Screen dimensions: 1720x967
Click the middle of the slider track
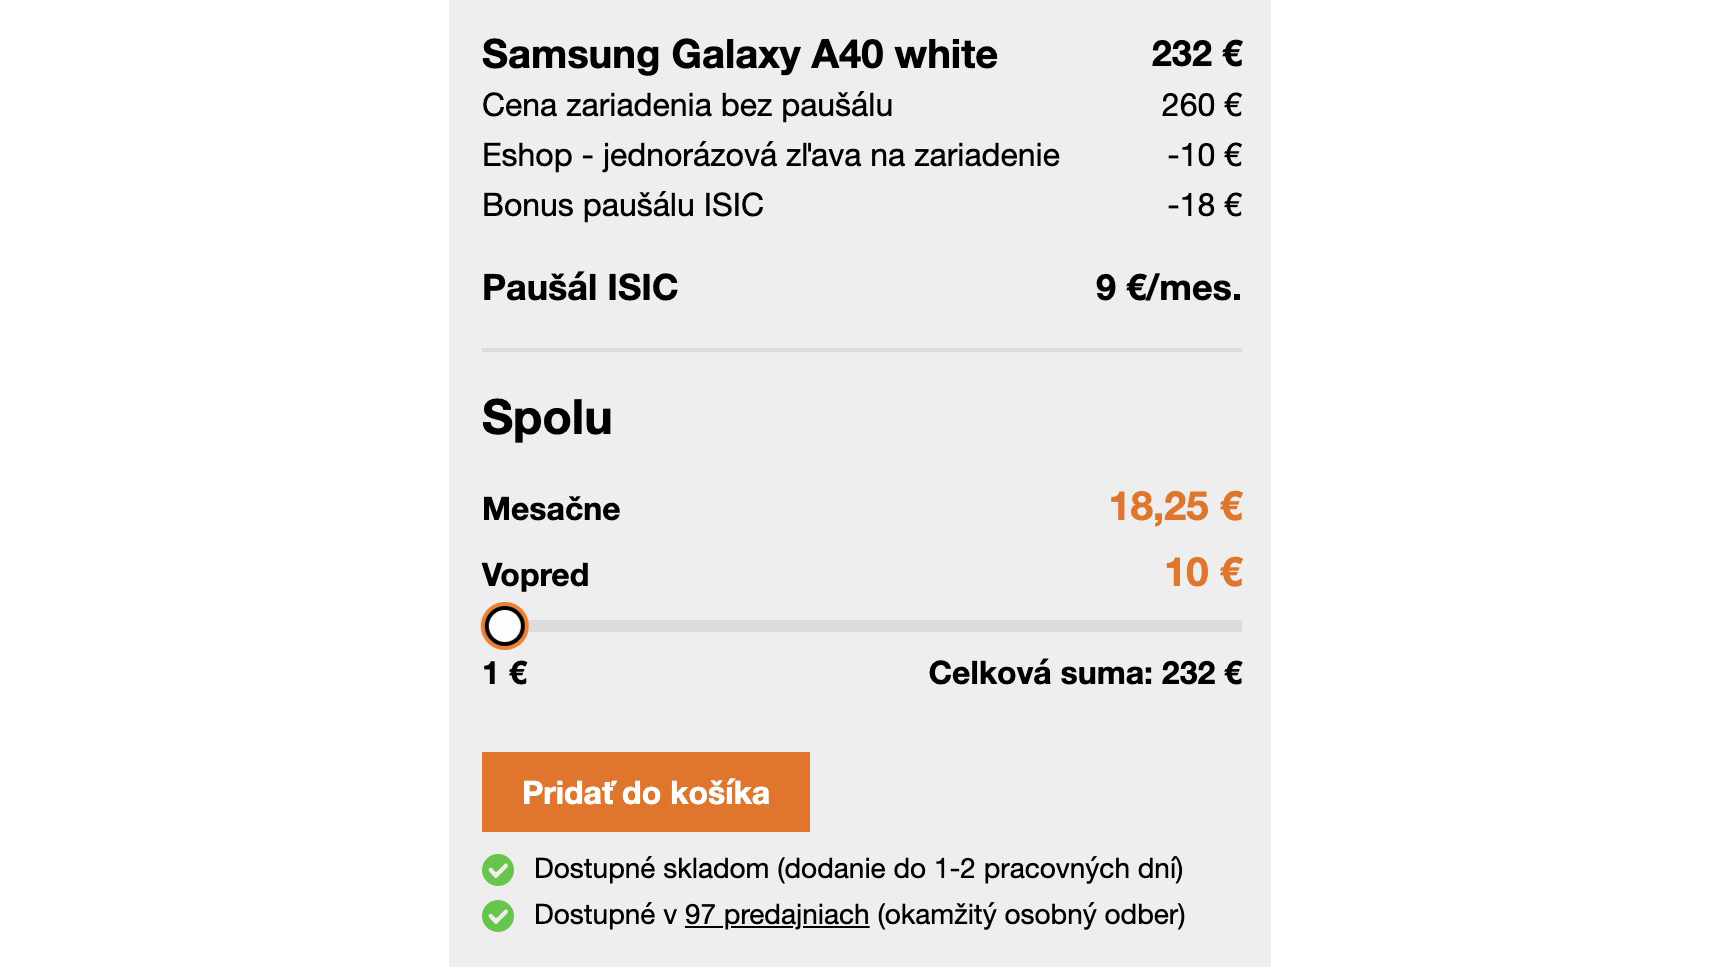coord(862,626)
